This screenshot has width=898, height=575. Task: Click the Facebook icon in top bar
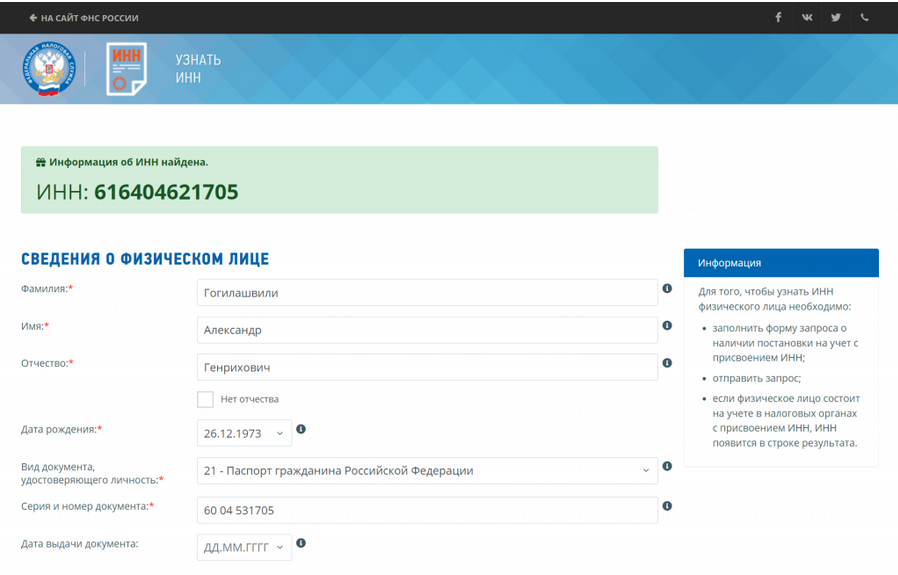click(x=778, y=17)
